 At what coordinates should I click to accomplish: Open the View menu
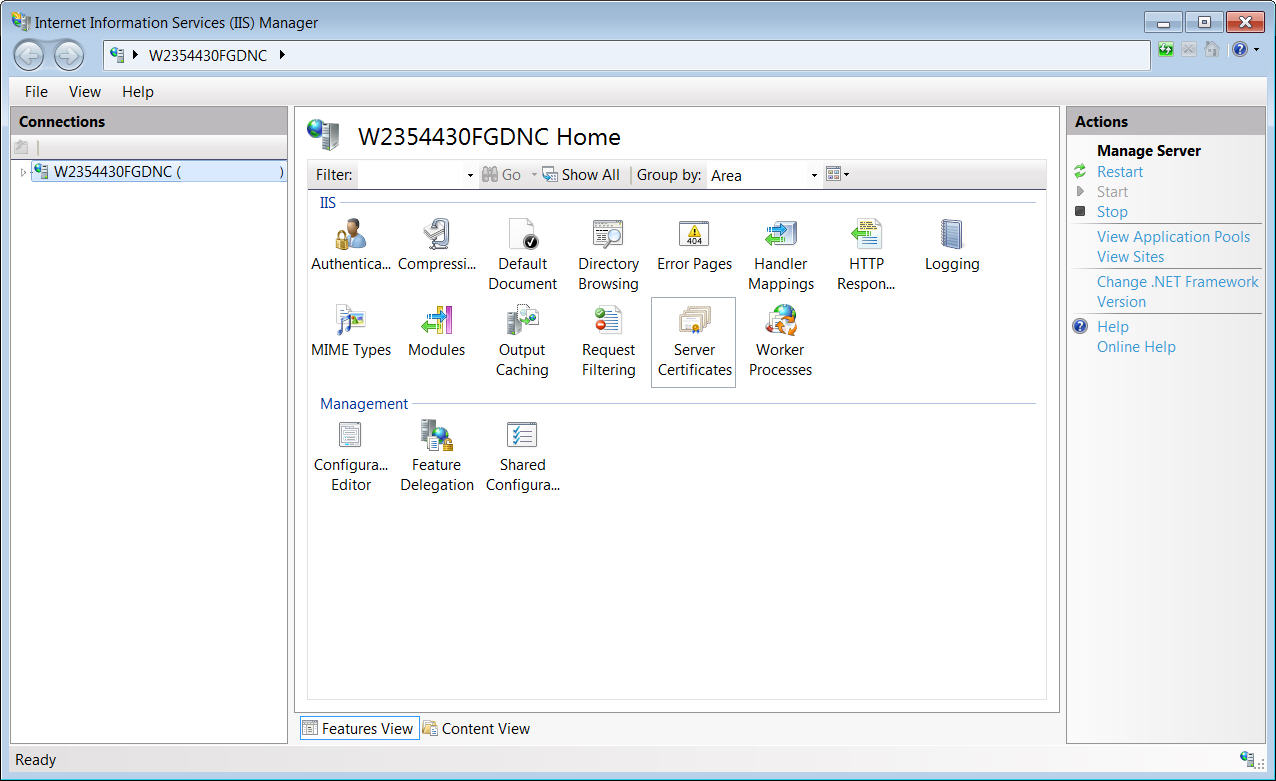84,92
